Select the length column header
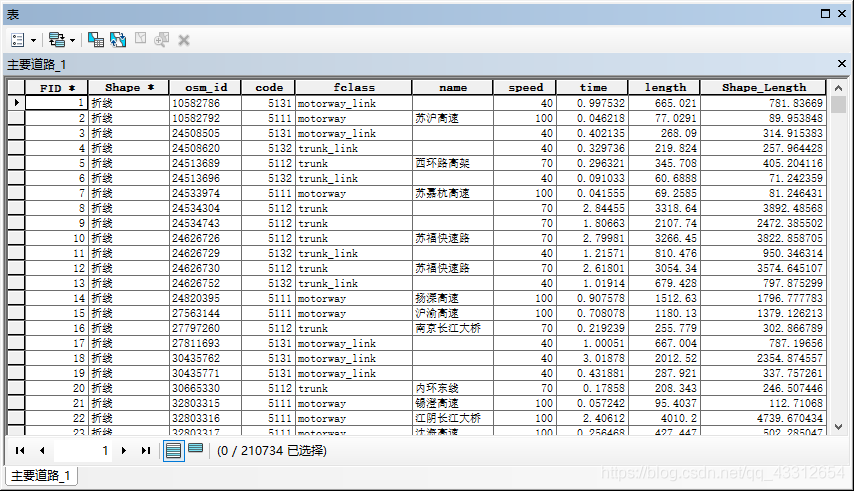This screenshot has height=491, width=854. pos(664,88)
